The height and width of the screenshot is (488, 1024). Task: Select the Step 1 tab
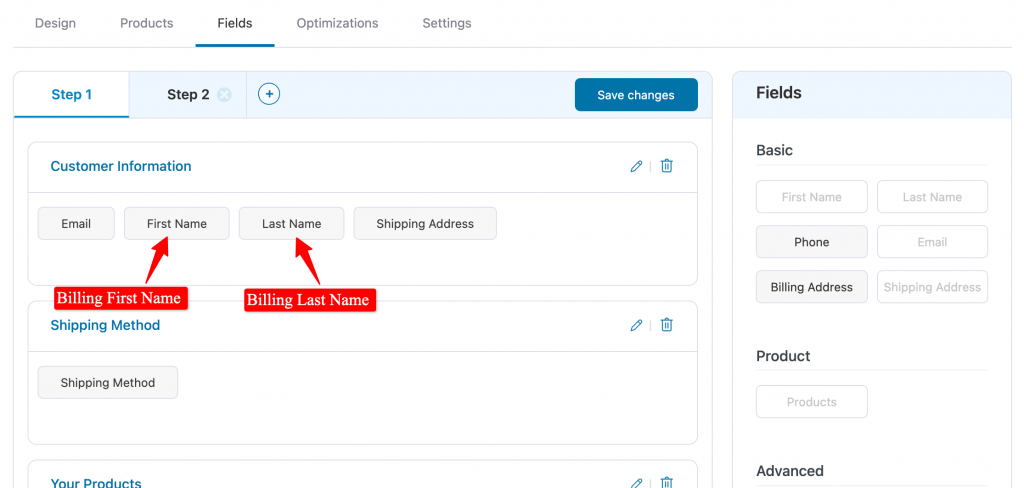(72, 95)
